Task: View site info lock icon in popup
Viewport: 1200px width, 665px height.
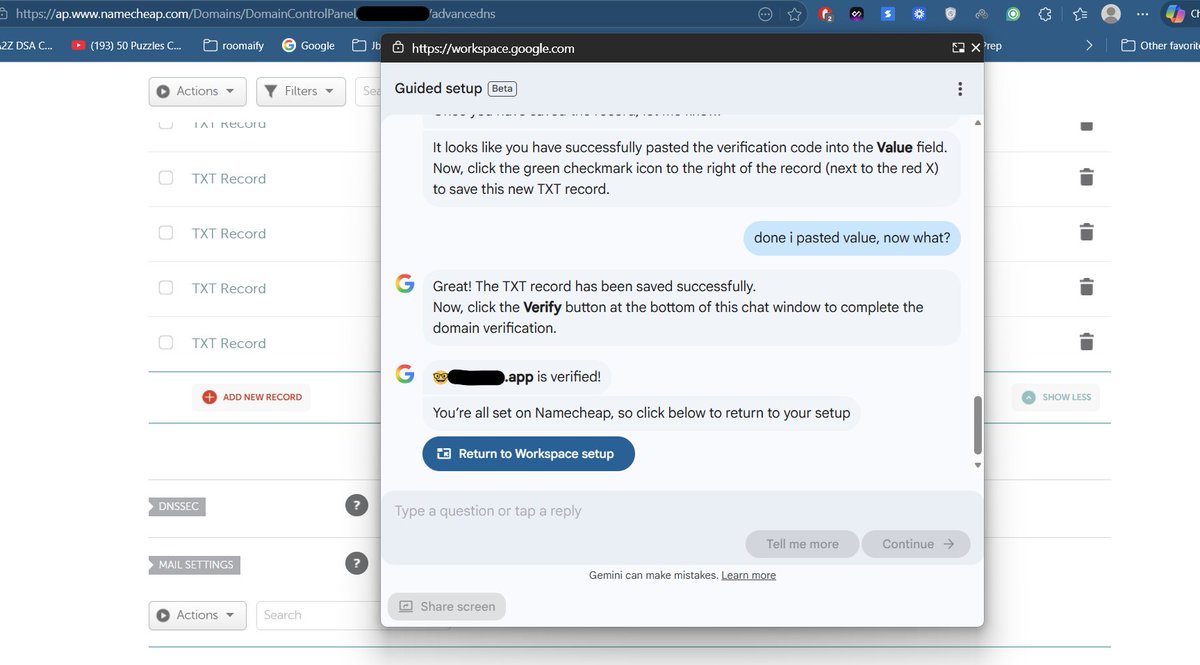Action: (398, 47)
